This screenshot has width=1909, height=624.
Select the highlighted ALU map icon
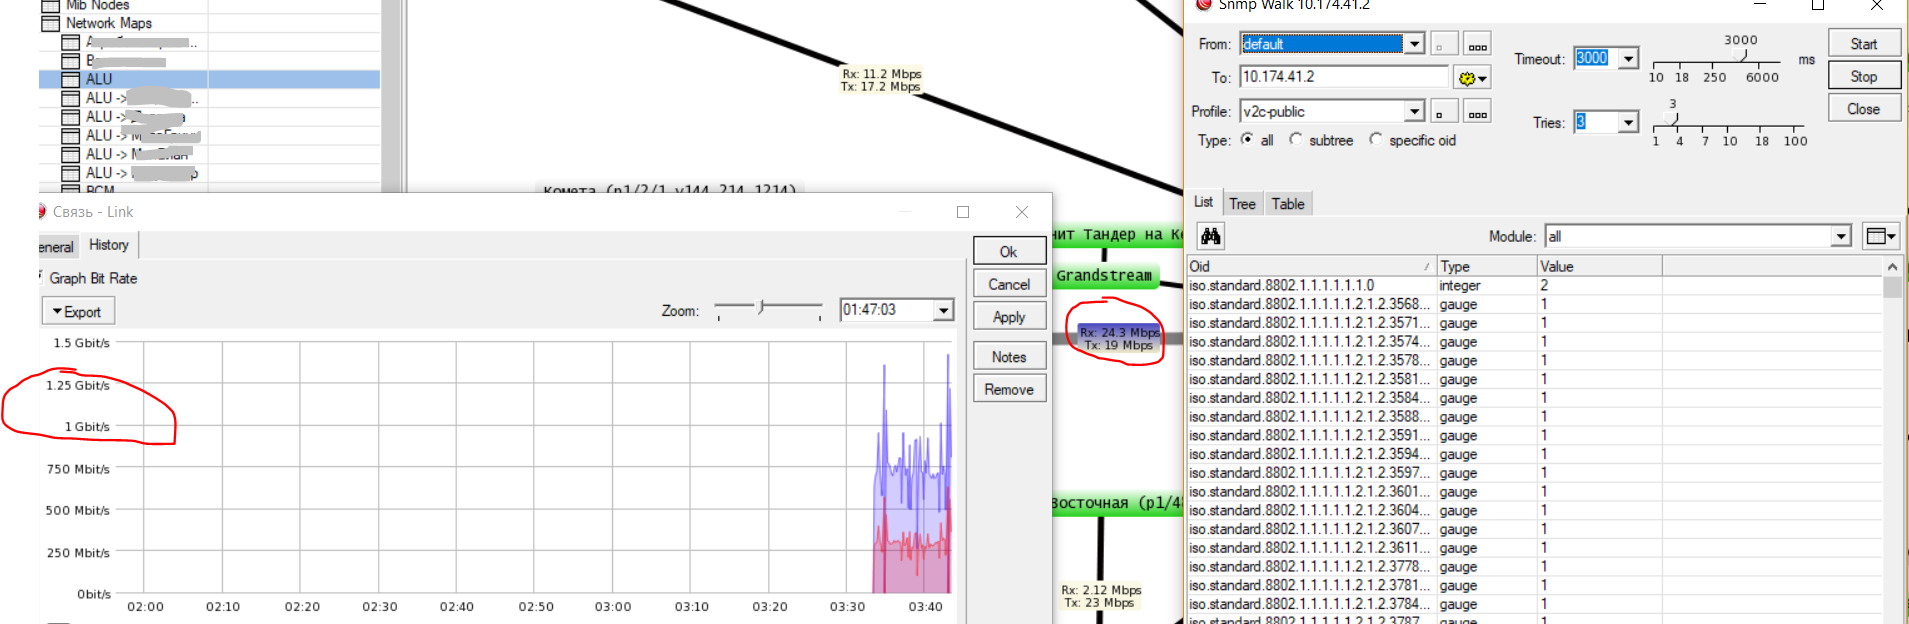point(70,79)
